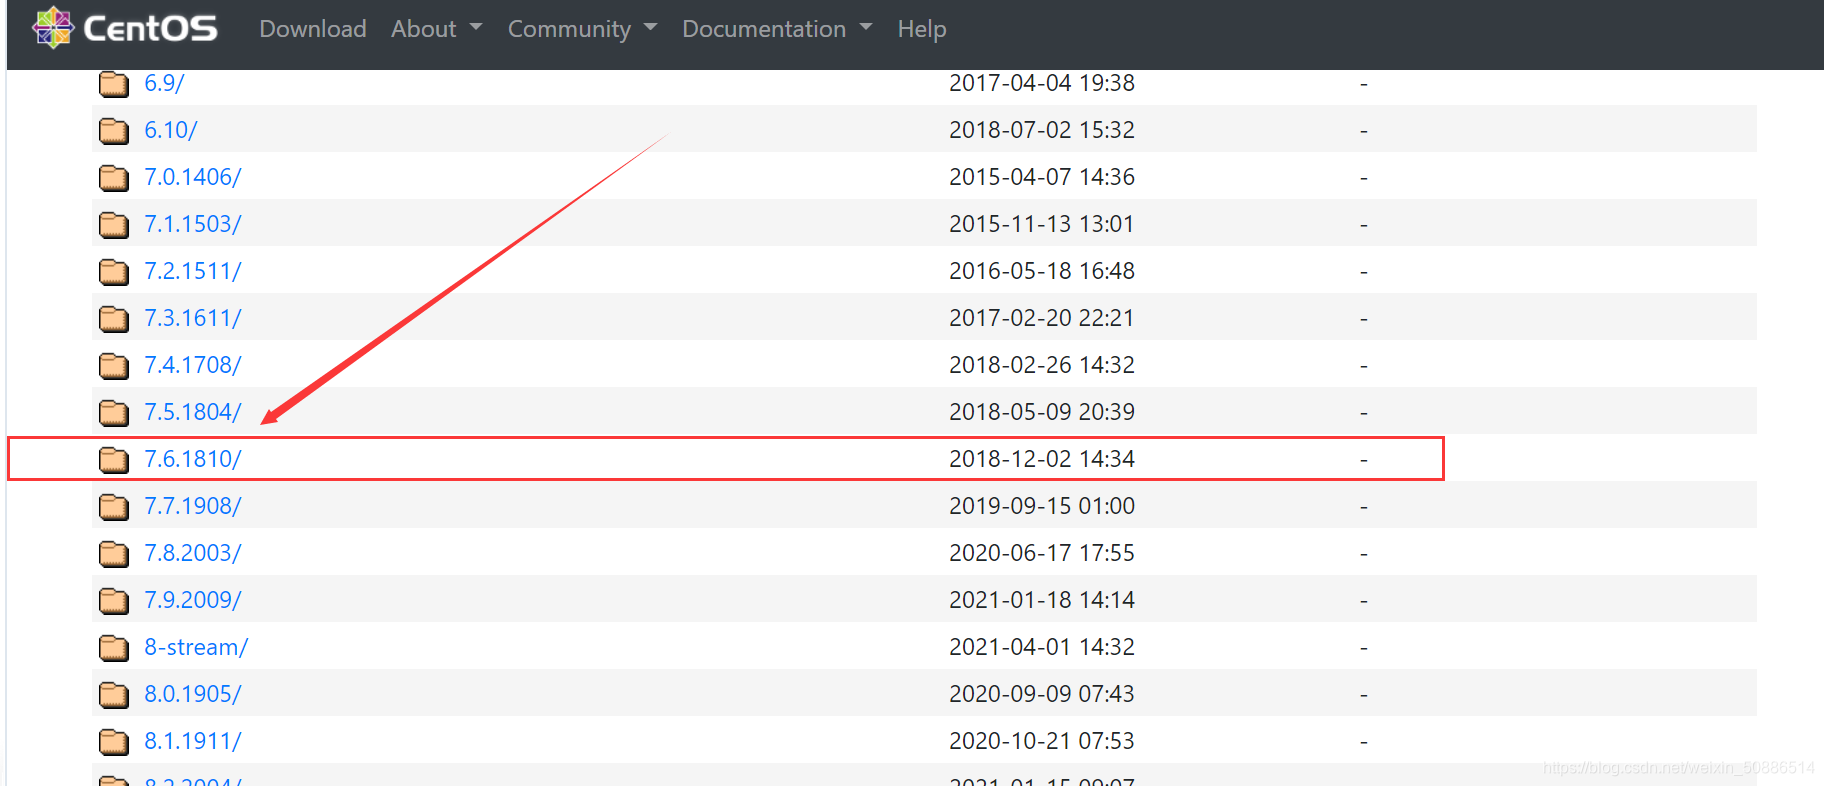Select the date 2018-07-02 15:32

pos(1042,130)
